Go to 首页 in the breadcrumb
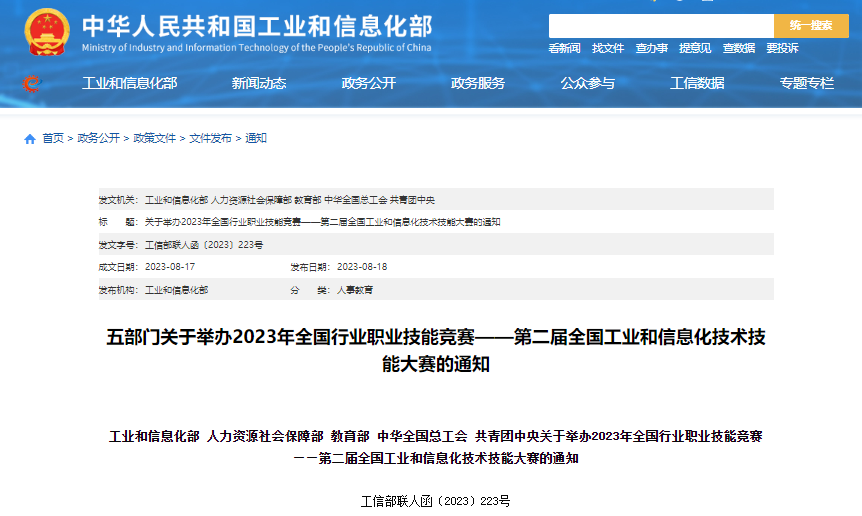862x516 pixels. pyautogui.click(x=53, y=138)
